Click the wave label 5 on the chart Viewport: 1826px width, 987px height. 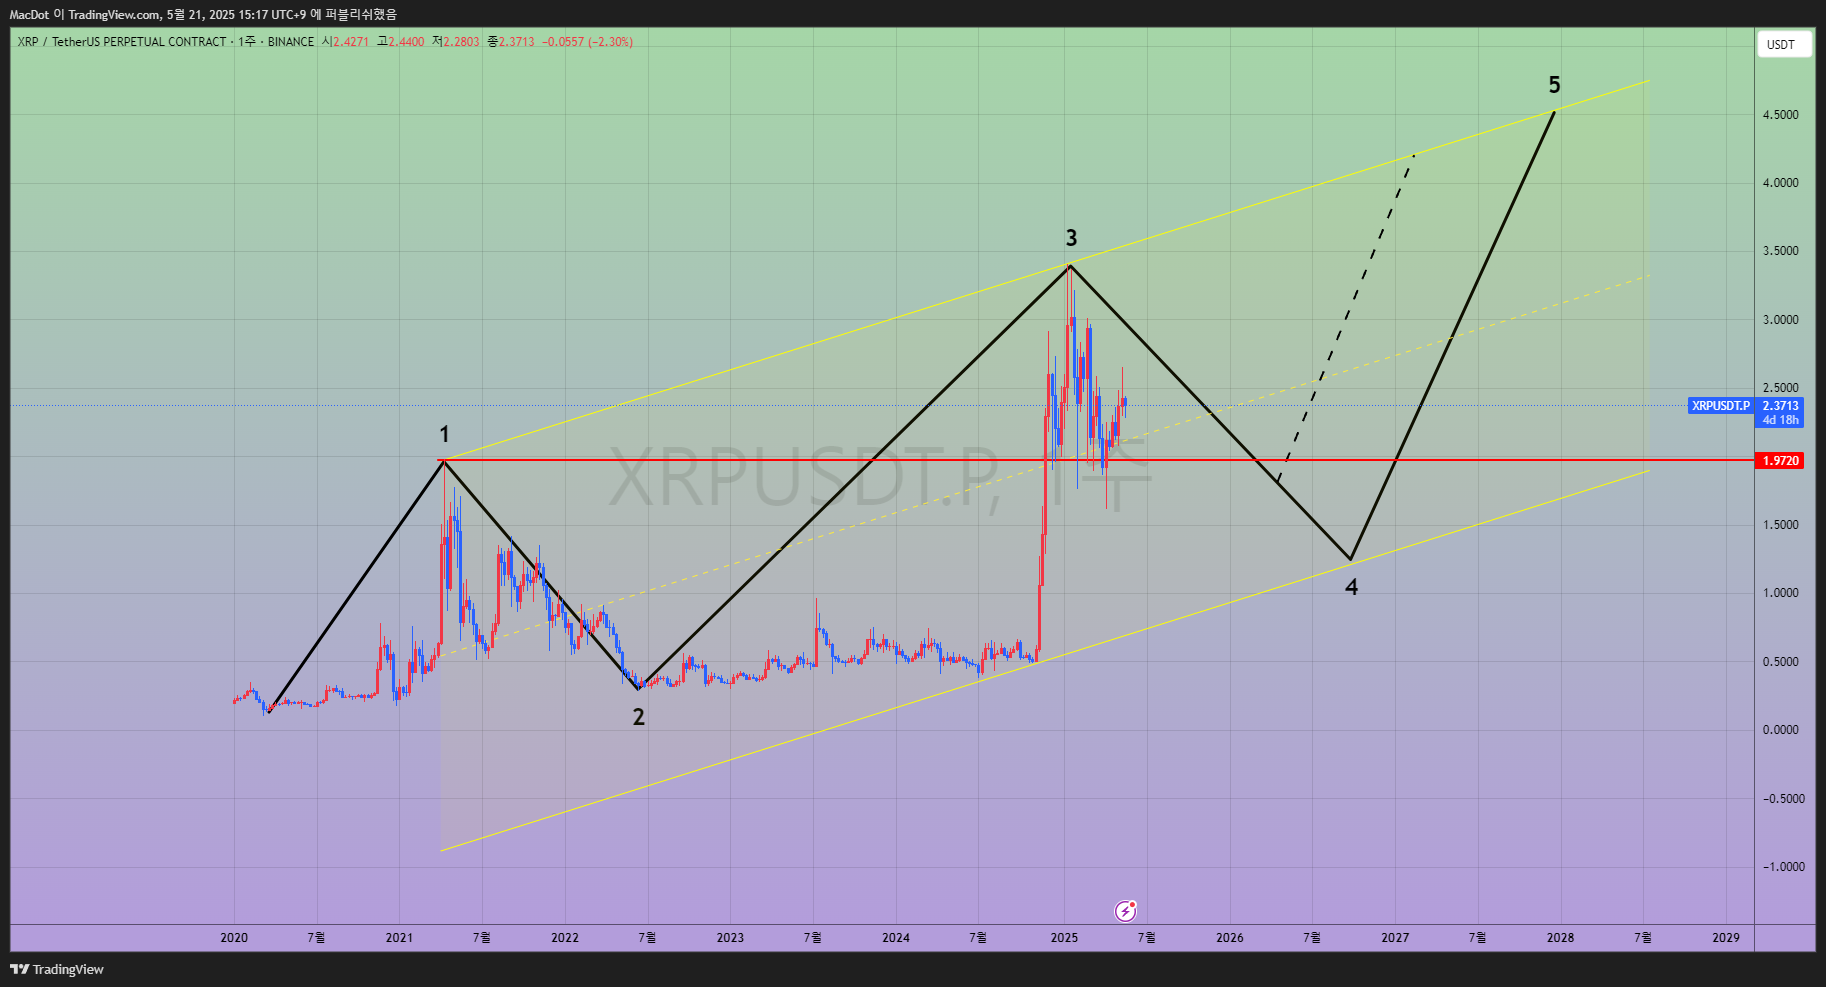coord(1554,85)
